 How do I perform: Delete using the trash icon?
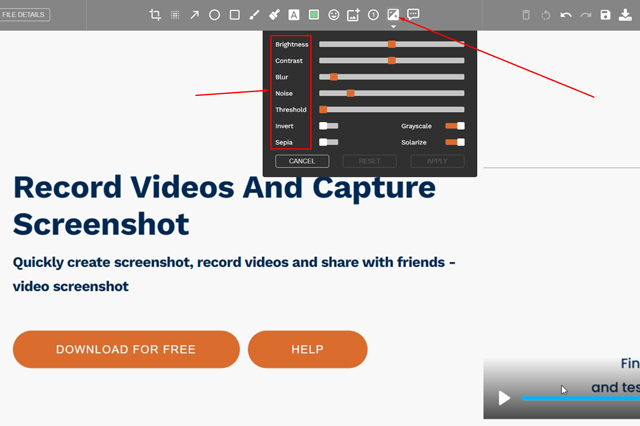pos(527,15)
